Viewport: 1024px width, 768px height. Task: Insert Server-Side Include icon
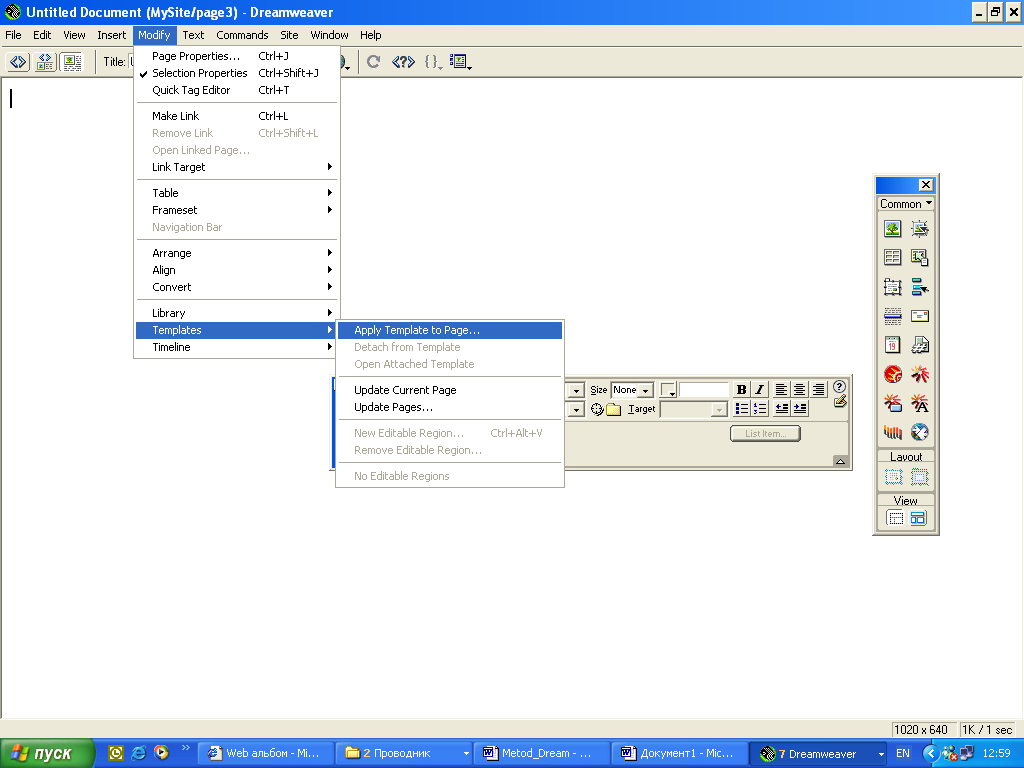[x=920, y=345]
